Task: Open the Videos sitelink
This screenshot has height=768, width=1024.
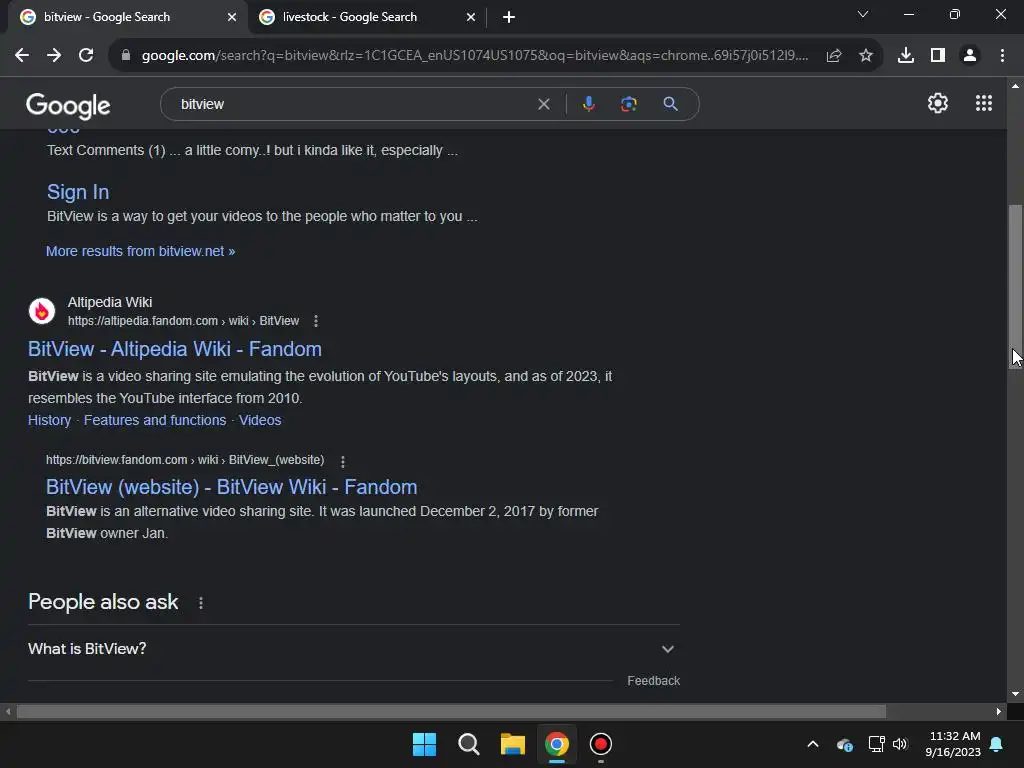Action: 260,421
